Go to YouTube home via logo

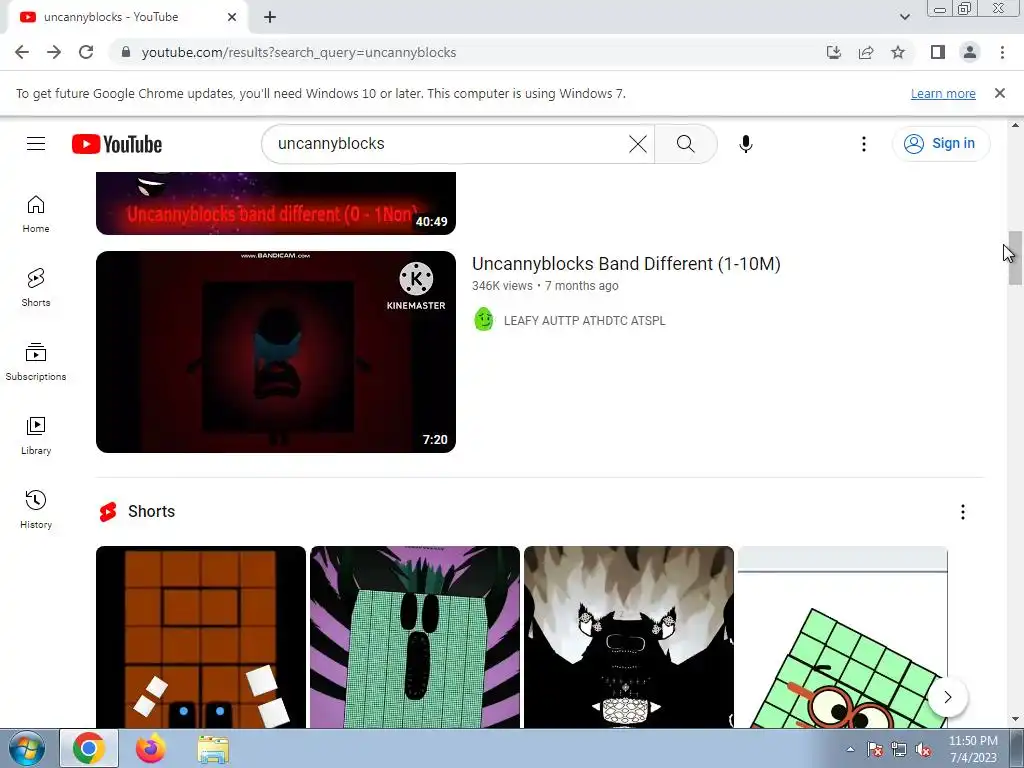click(x=117, y=144)
